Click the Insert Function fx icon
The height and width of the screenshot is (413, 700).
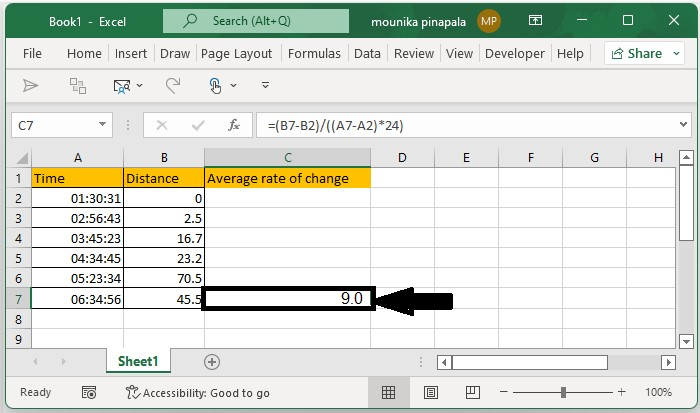[234, 126]
